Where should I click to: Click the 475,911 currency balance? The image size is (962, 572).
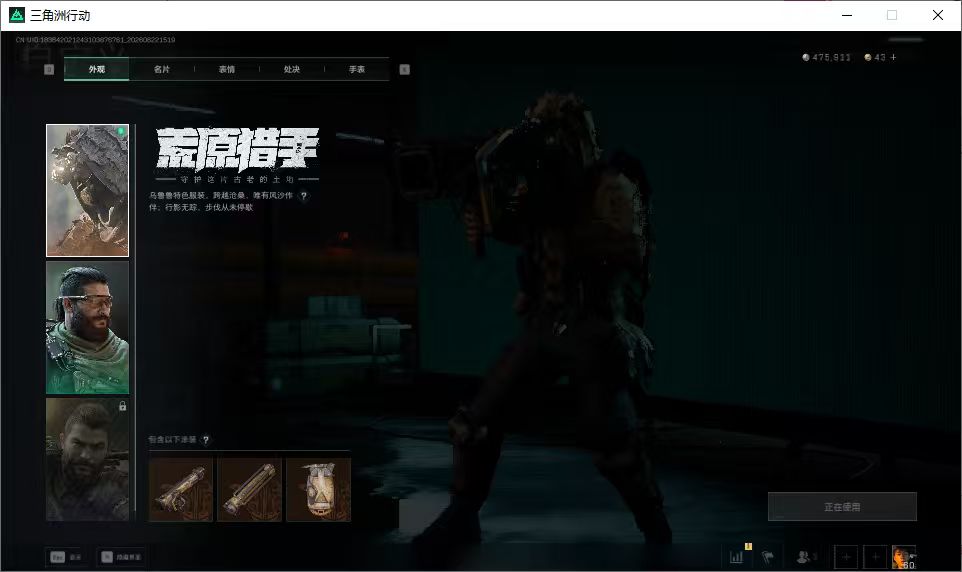click(x=826, y=57)
